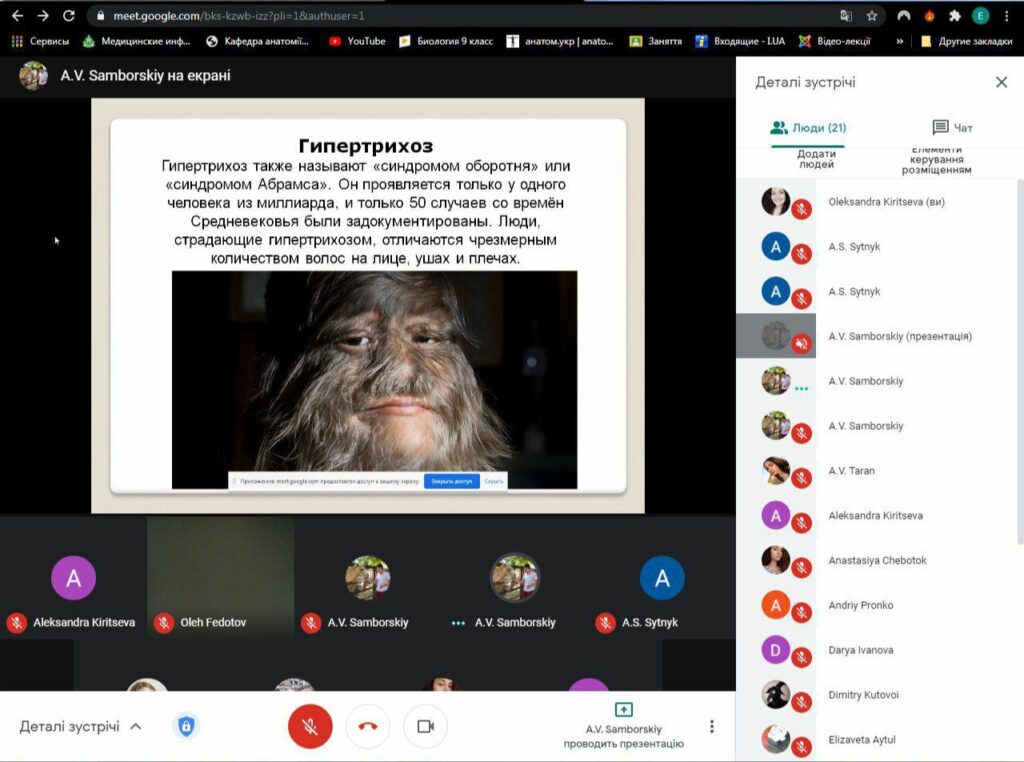The width and height of the screenshot is (1024, 762).
Task: Open the Другие закладки folder
Action: [967, 41]
